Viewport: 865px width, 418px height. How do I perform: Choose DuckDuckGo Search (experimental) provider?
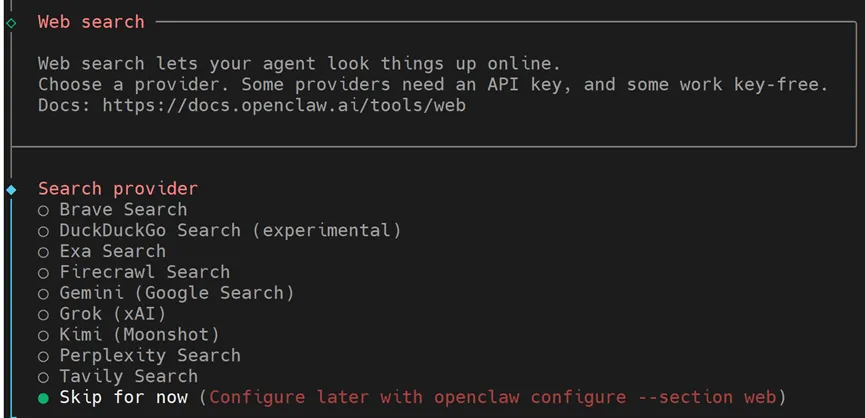click(x=229, y=231)
